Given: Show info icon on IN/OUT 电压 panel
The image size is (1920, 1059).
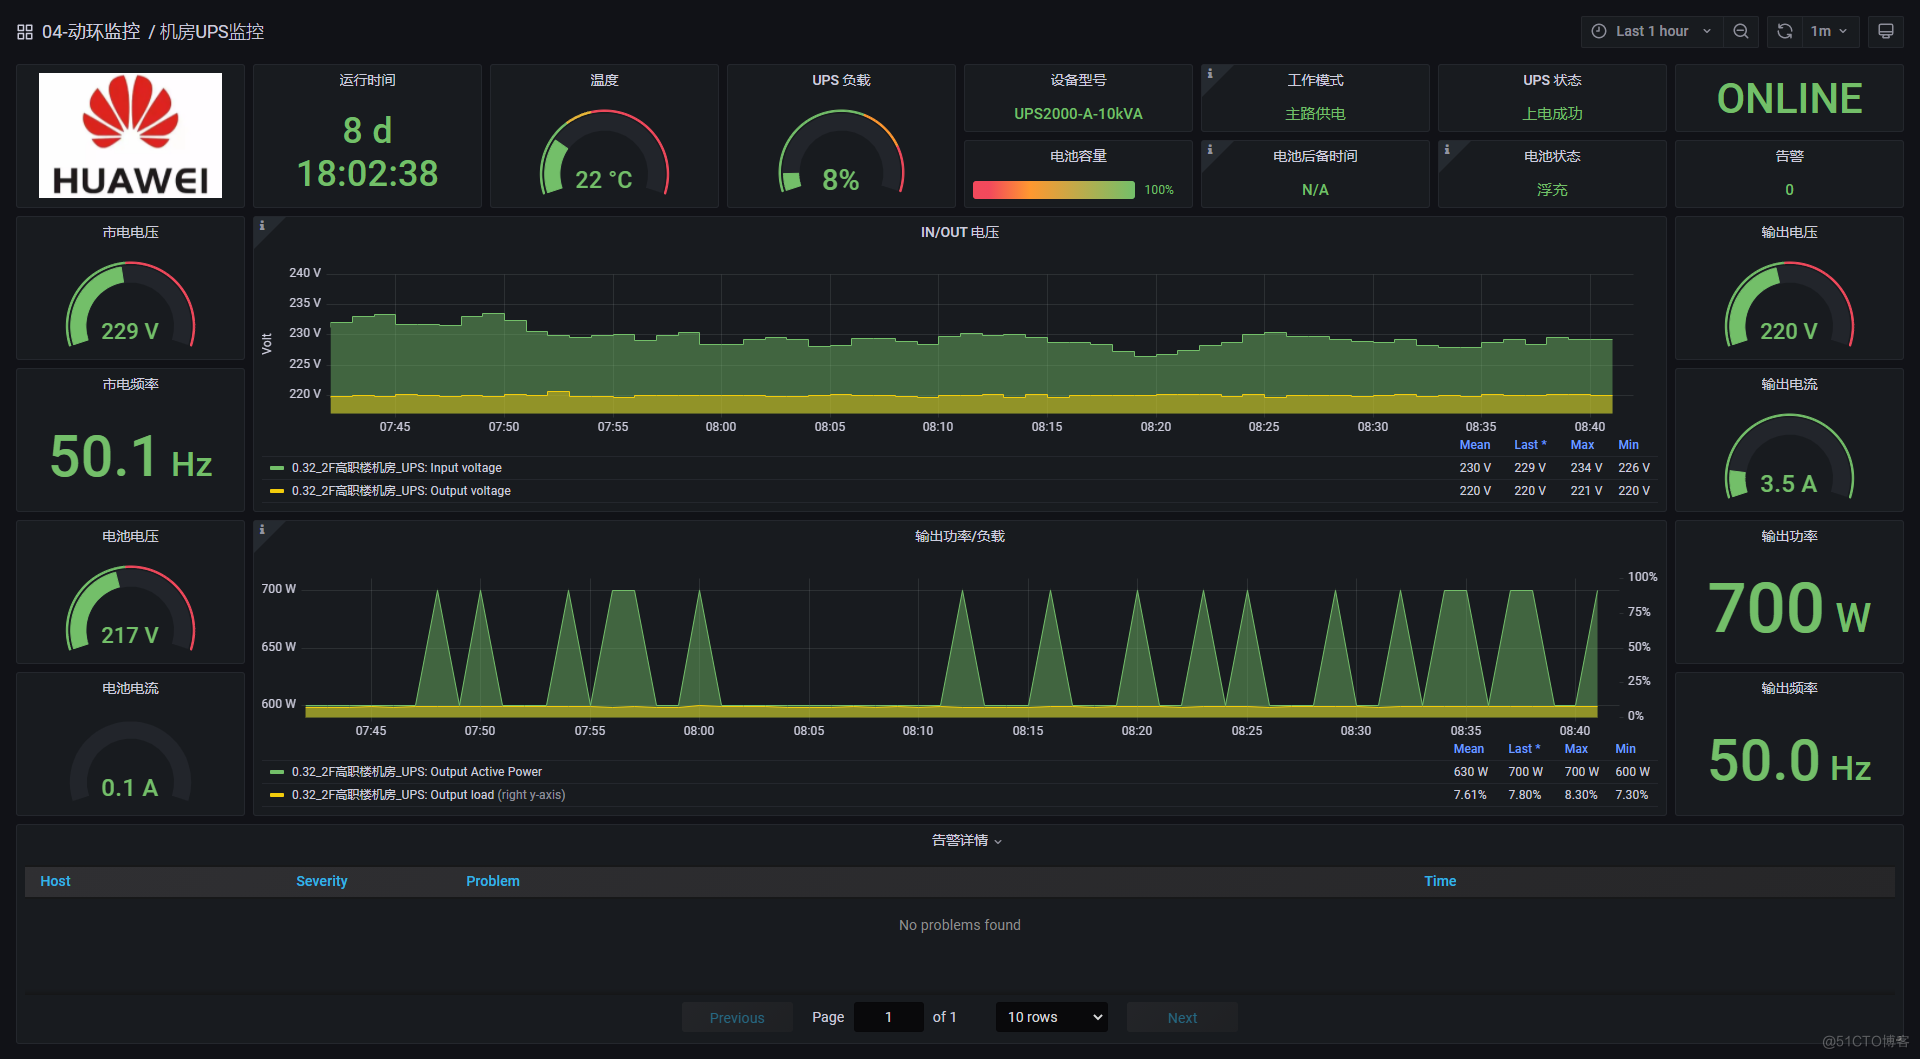Looking at the screenshot, I should (x=262, y=226).
